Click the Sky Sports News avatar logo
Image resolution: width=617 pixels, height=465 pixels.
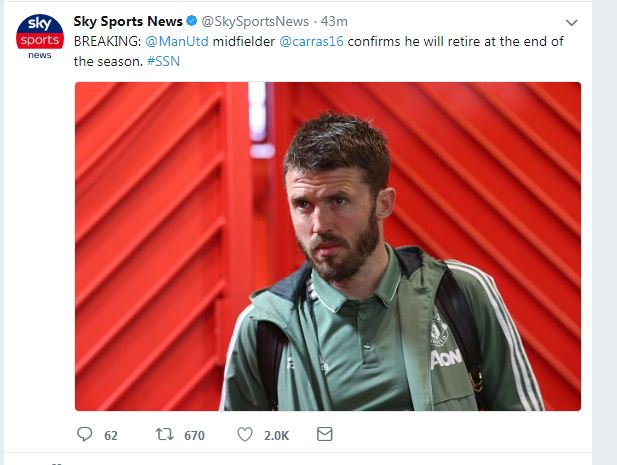40,36
